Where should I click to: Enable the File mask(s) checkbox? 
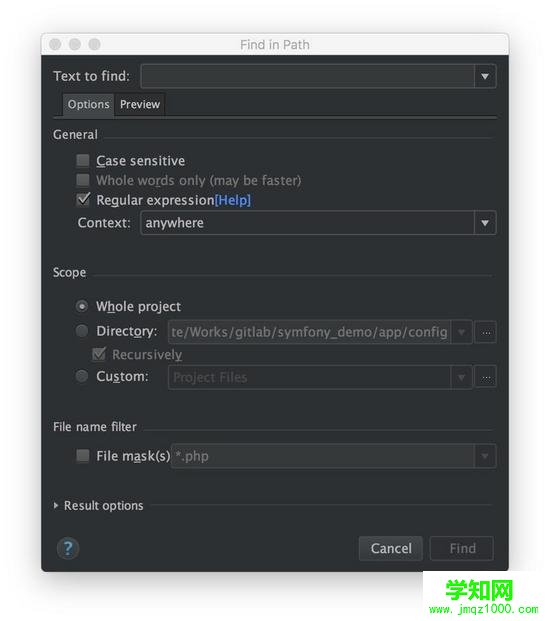pyautogui.click(x=83, y=456)
